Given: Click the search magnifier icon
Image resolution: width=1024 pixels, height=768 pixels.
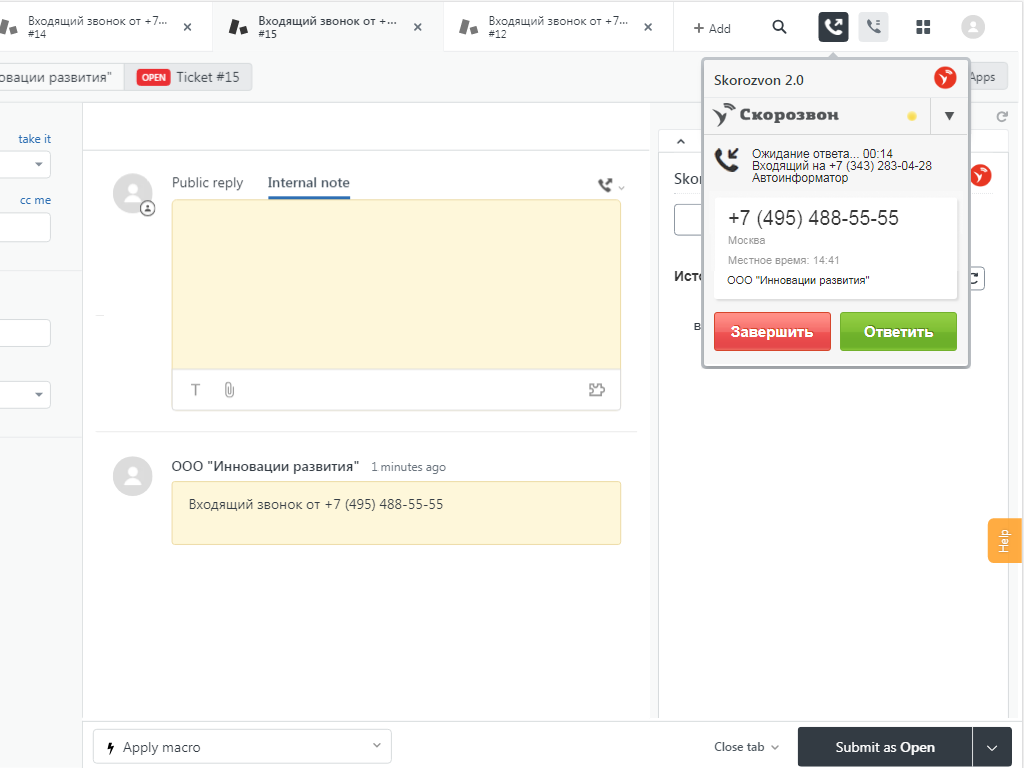Looking at the screenshot, I should point(780,27).
